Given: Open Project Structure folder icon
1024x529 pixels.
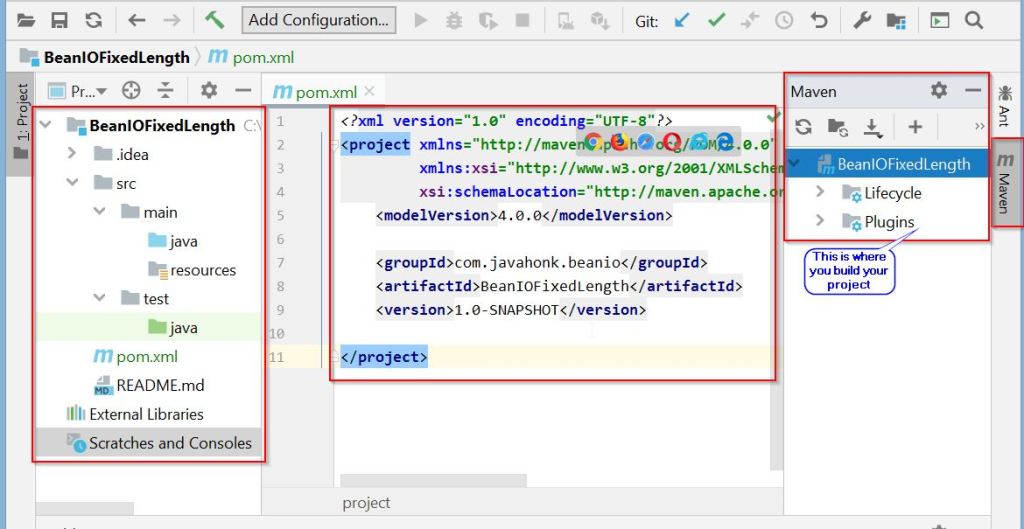Looking at the screenshot, I should pos(896,20).
